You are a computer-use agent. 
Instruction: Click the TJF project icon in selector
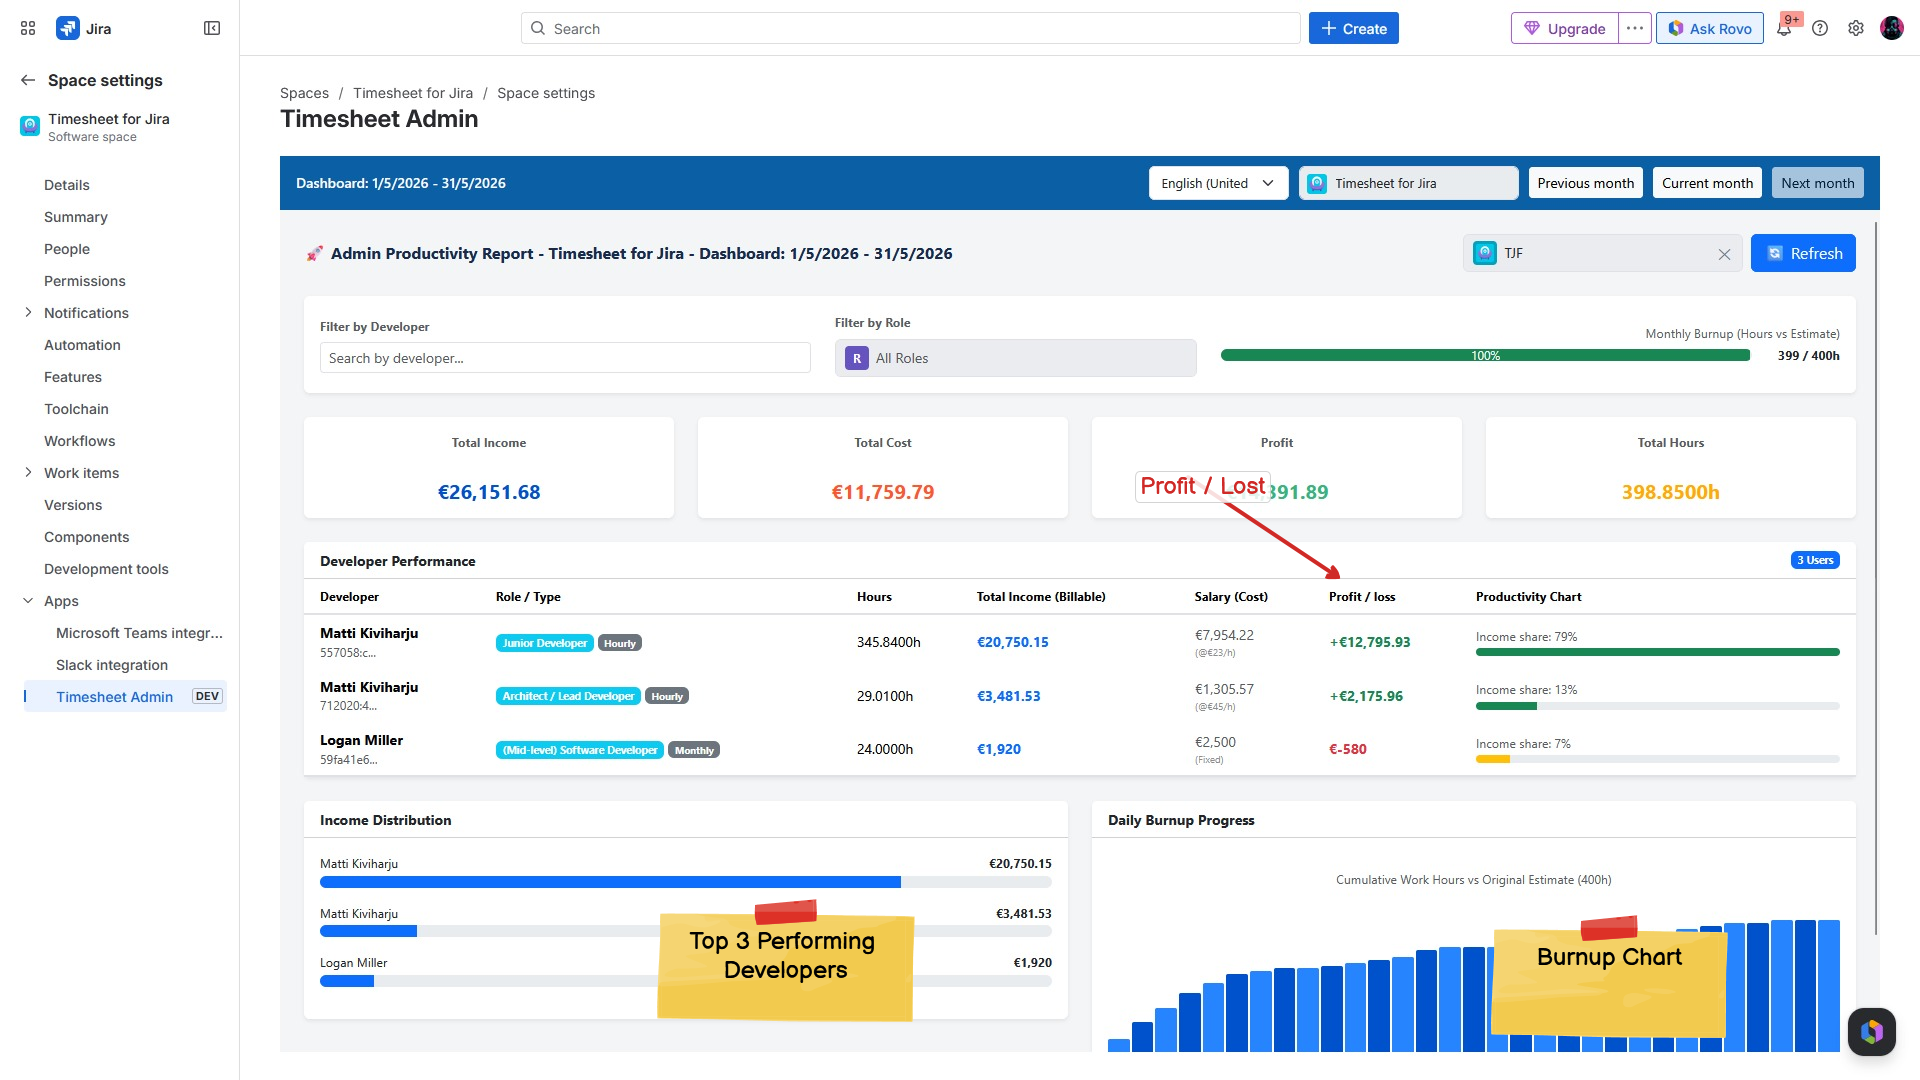pos(1485,253)
